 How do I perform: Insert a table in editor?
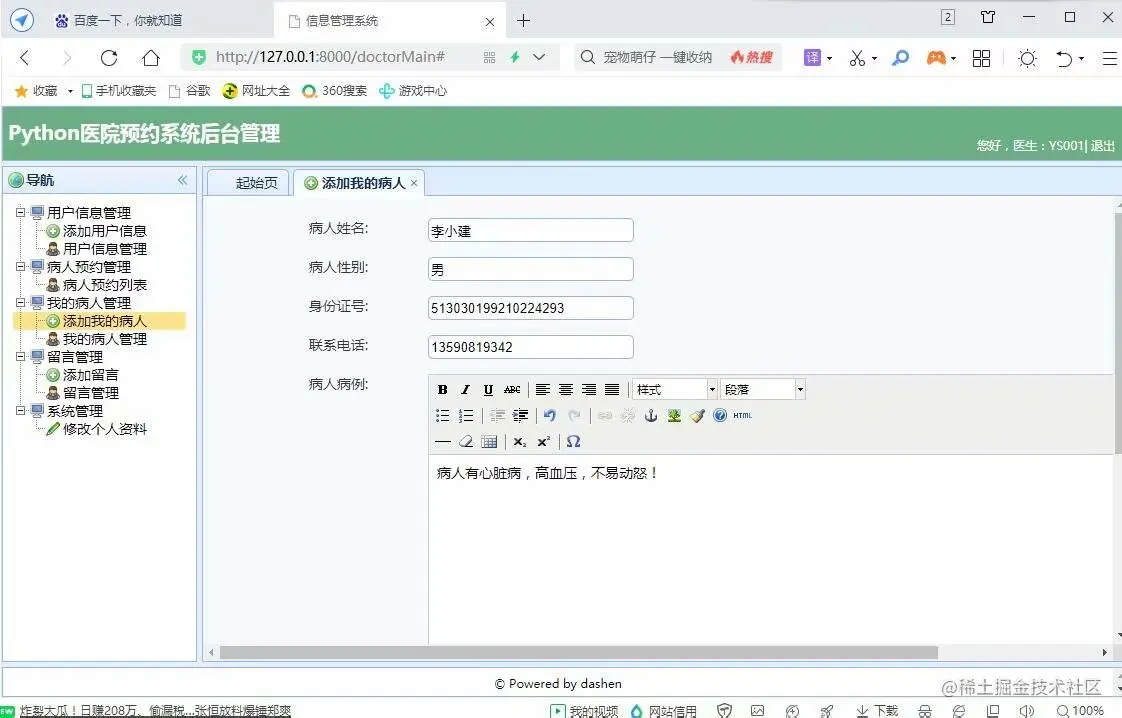click(489, 442)
